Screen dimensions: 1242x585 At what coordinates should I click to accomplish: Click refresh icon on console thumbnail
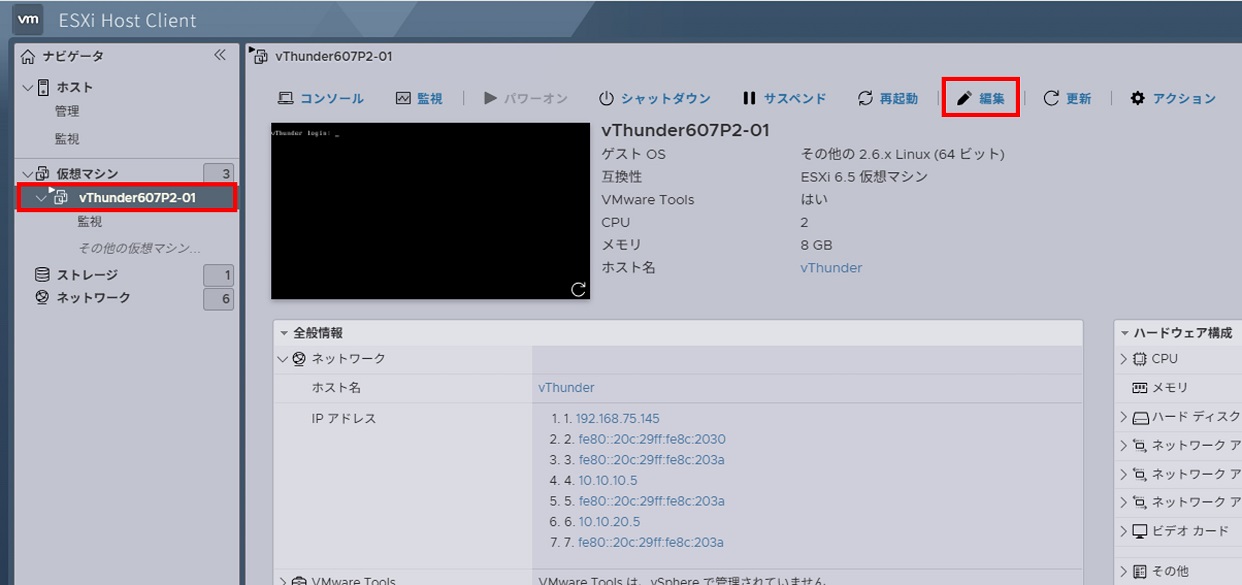[578, 289]
